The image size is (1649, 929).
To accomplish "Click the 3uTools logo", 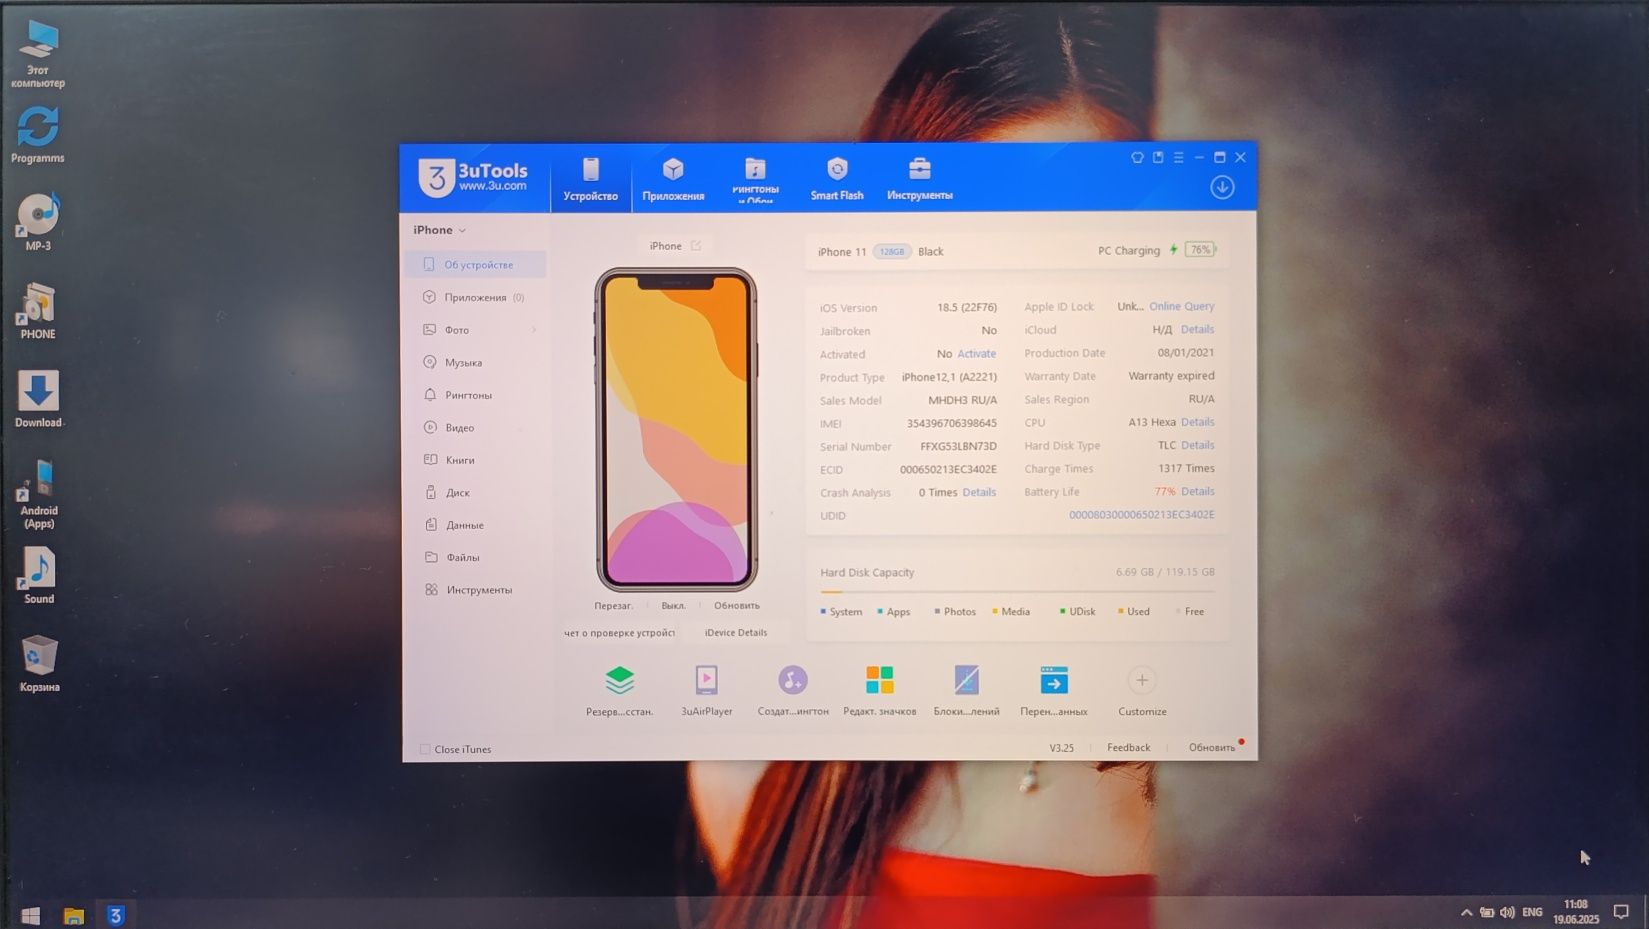I will pos(473,177).
